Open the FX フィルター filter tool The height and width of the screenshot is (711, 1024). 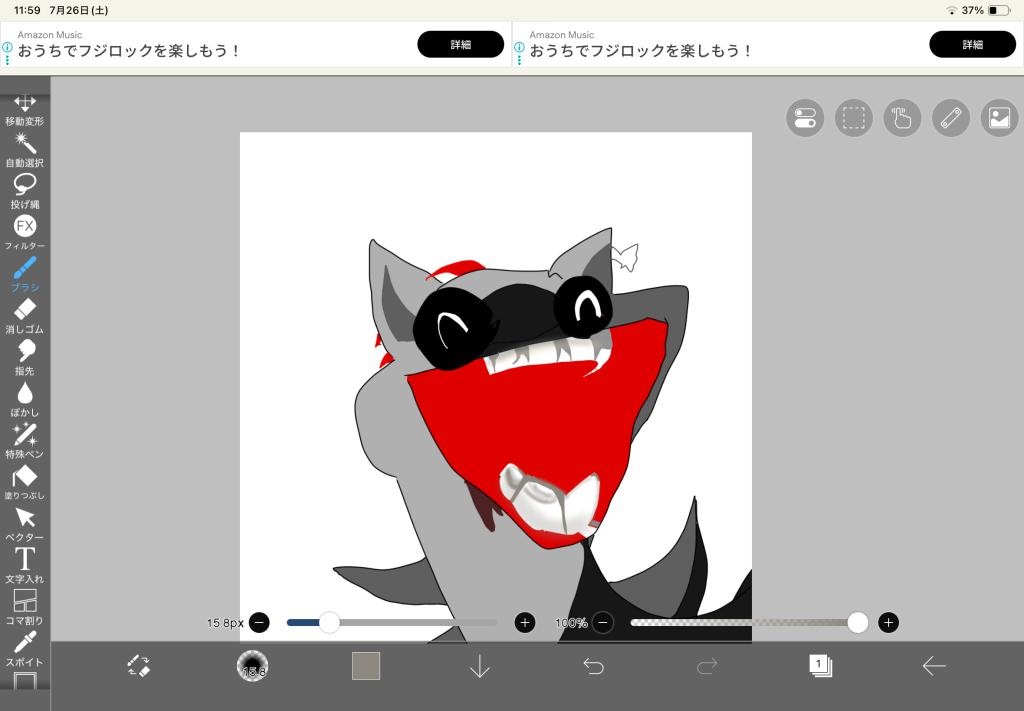tap(25, 231)
